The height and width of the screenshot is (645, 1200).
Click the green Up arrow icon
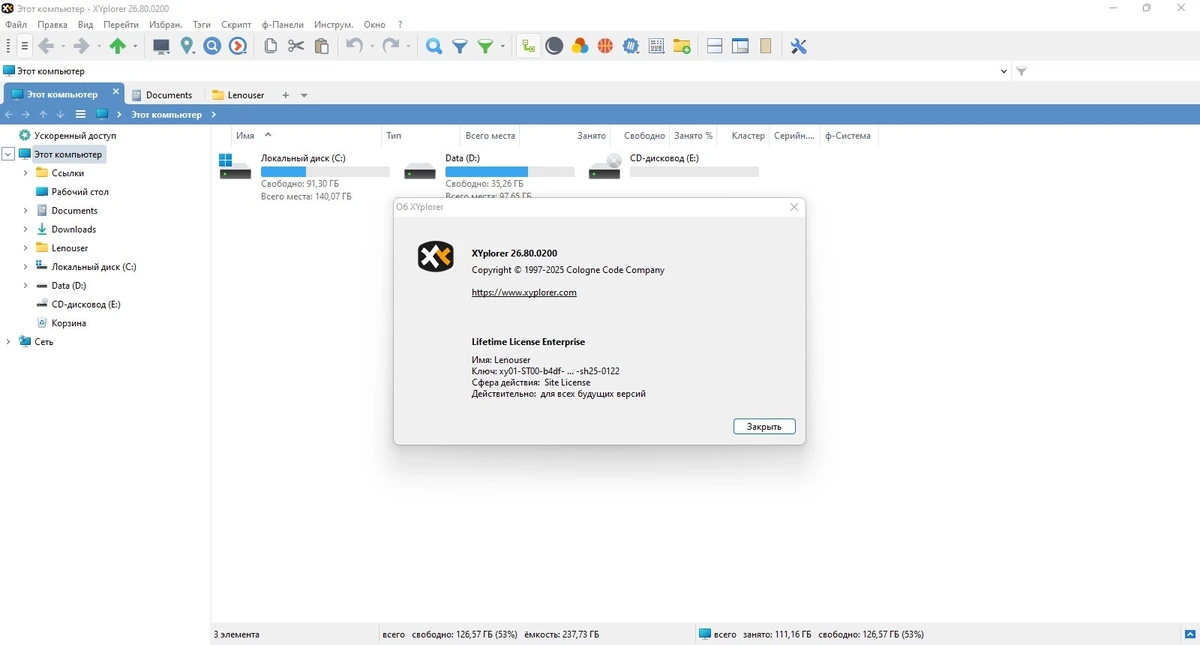(x=118, y=46)
